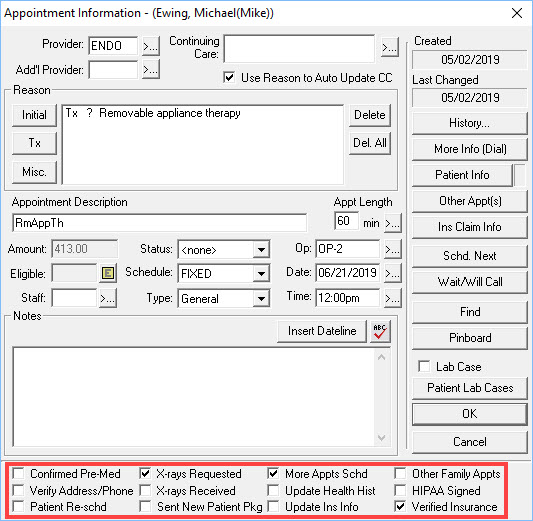The width and height of the screenshot is (533, 521).
Task: Open the Staff search button
Action: (x=108, y=298)
